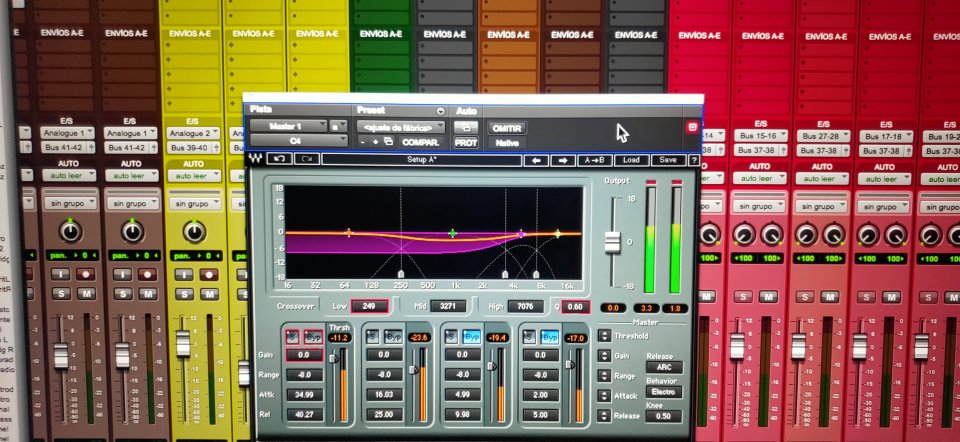Viewport: 960px width, 442px height.
Task: Enable input monitoring on Analogue 2 channel
Action: (x=184, y=274)
